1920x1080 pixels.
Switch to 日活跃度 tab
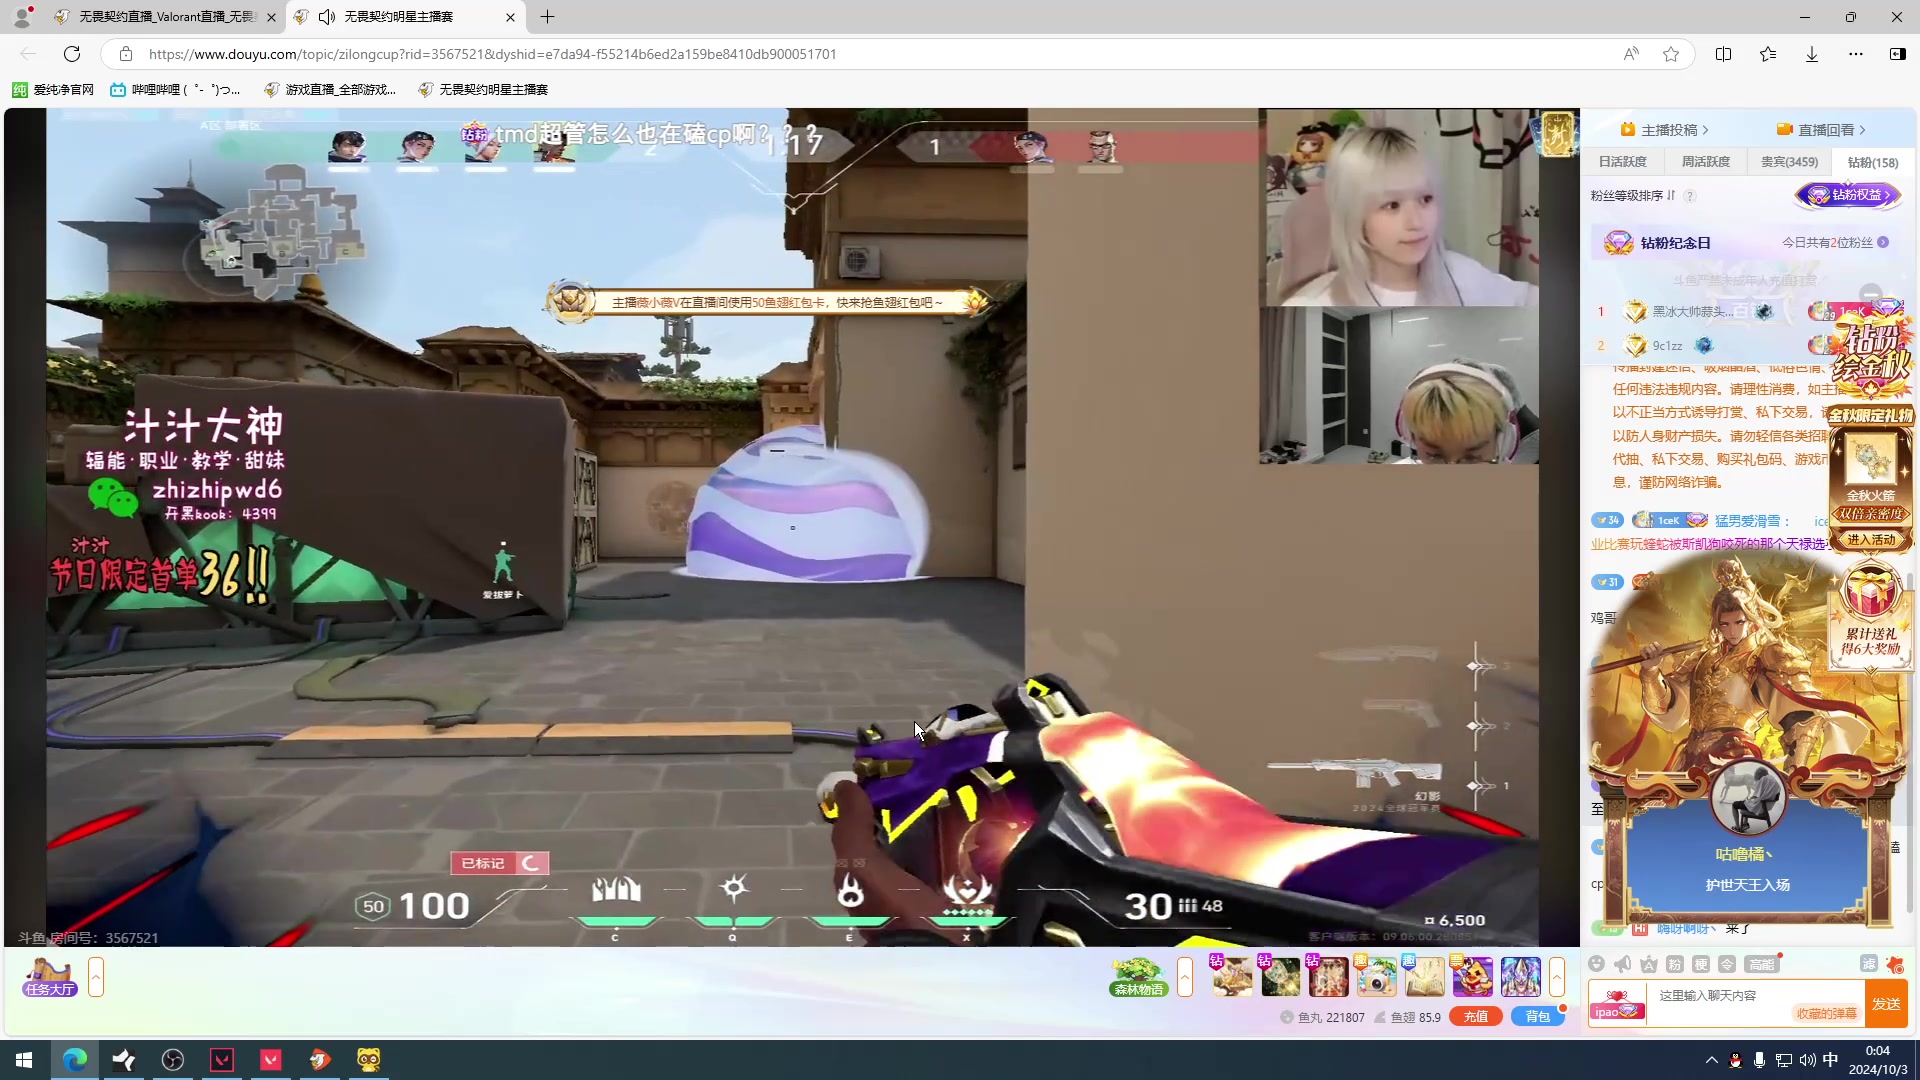pos(1622,162)
